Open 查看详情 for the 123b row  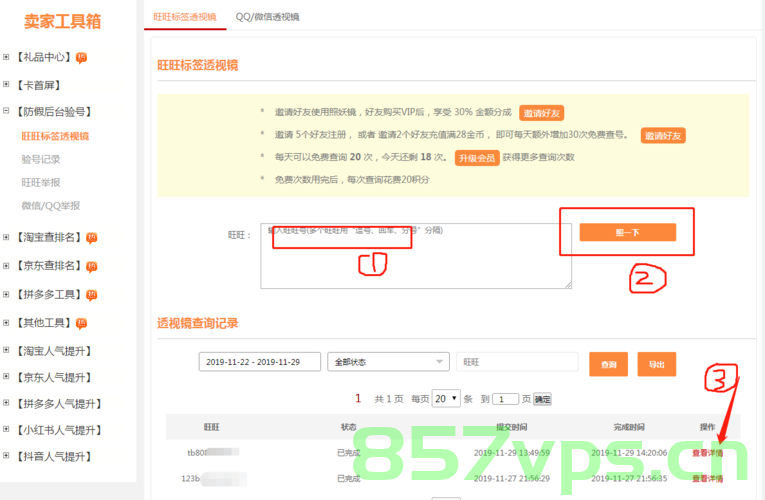pyautogui.click(x=707, y=479)
